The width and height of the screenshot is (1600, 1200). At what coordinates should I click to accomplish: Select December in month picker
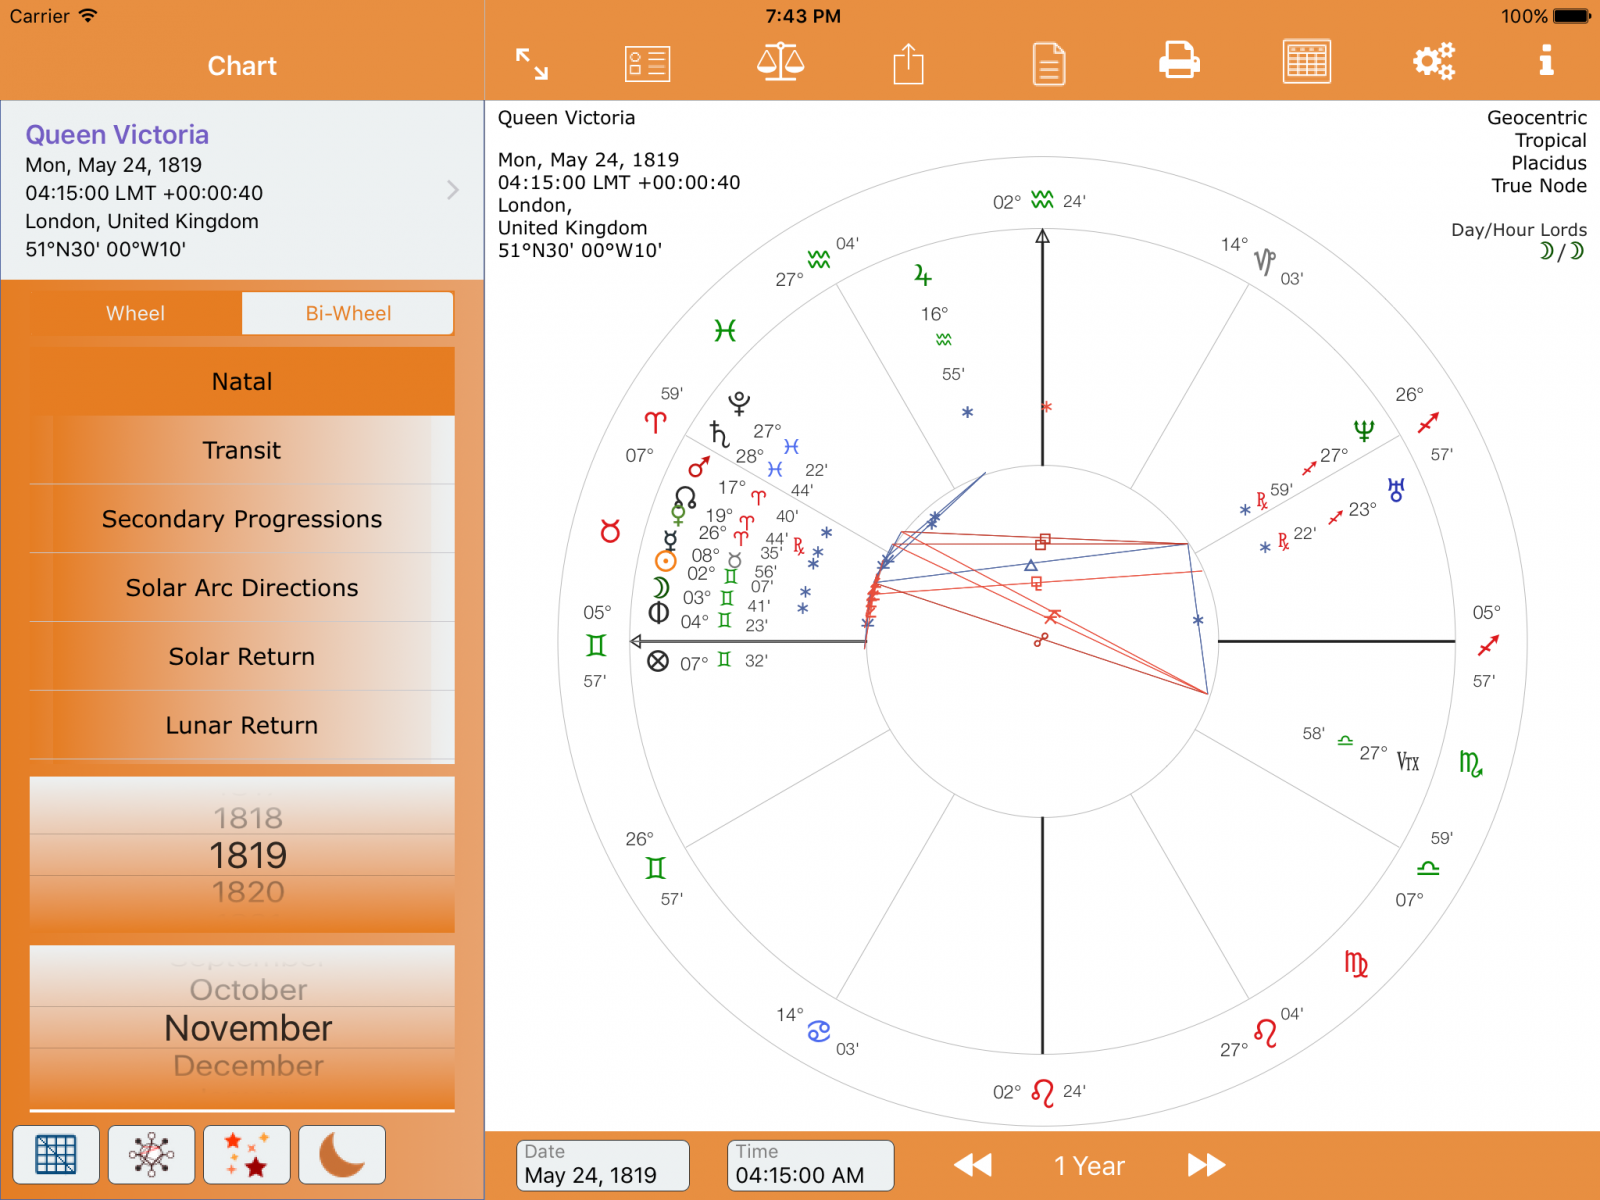[248, 1066]
